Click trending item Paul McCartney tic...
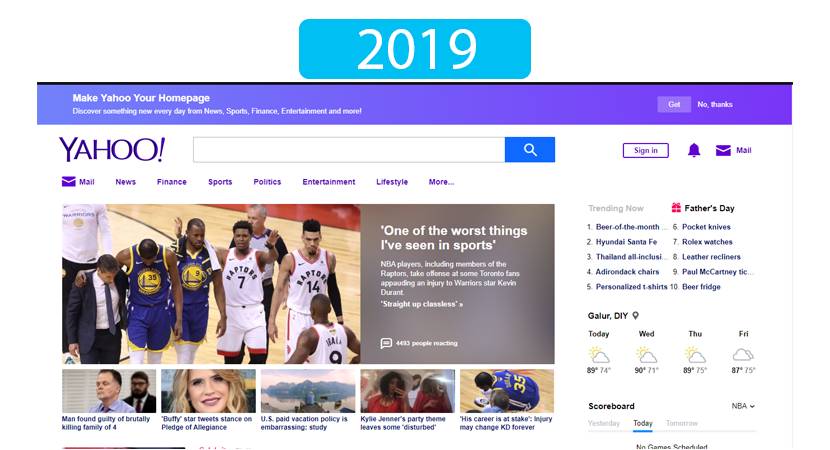This screenshot has height=450, width=830. (x=717, y=272)
